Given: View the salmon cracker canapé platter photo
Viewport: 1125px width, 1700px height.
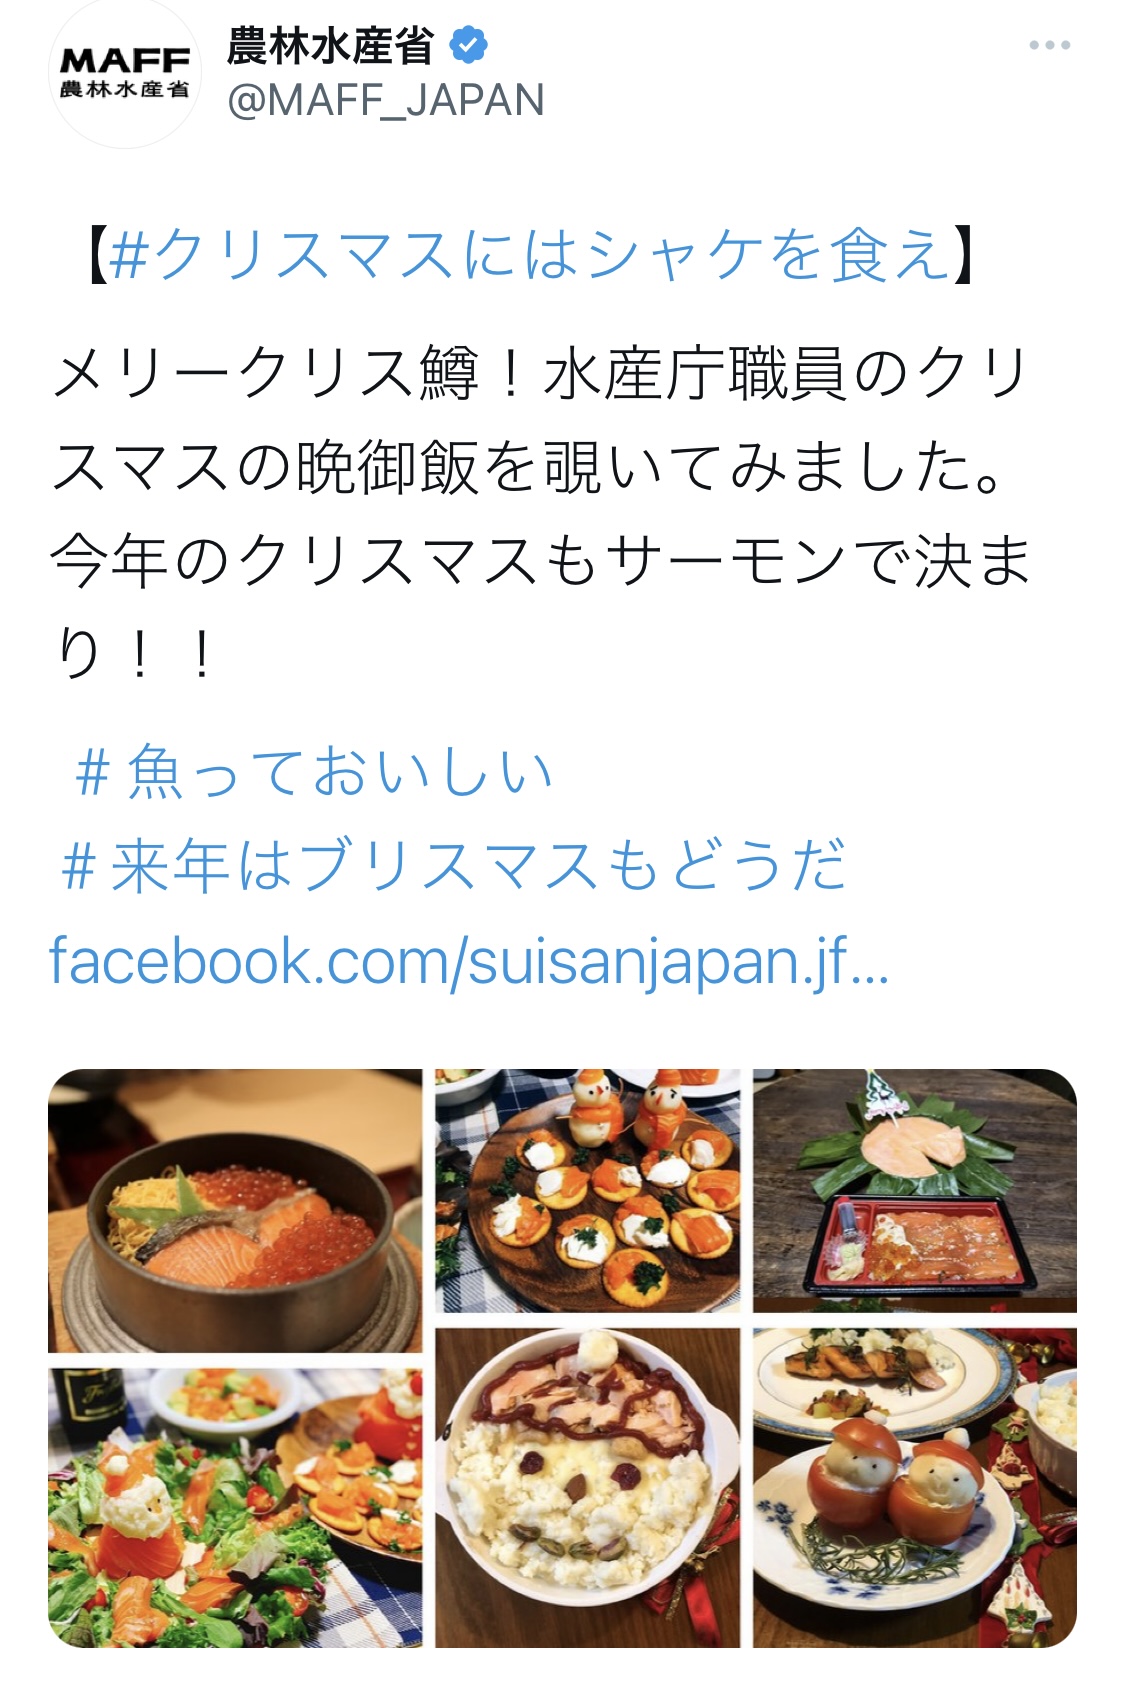Looking at the screenshot, I should coord(588,1191).
